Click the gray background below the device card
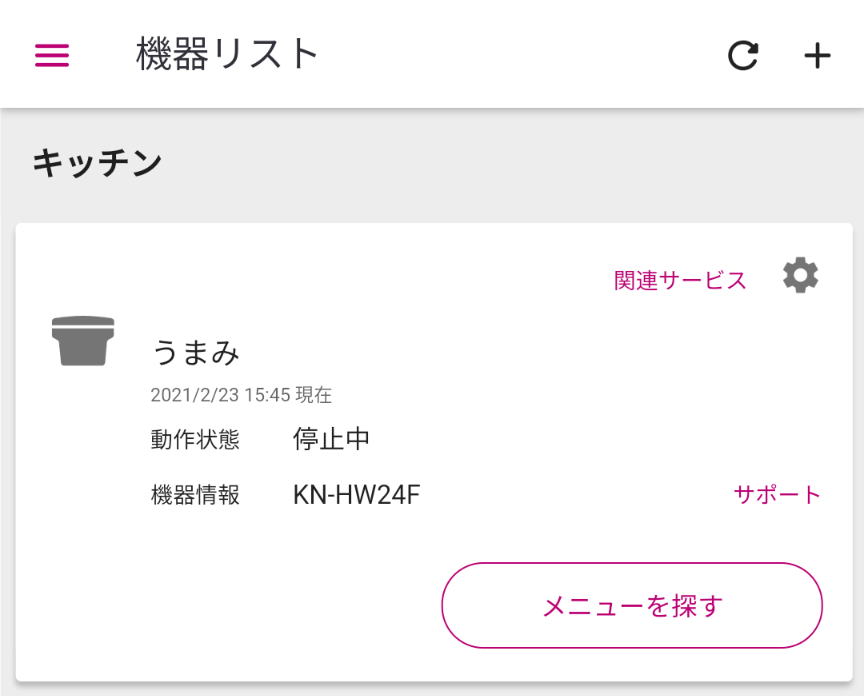 tap(432, 690)
